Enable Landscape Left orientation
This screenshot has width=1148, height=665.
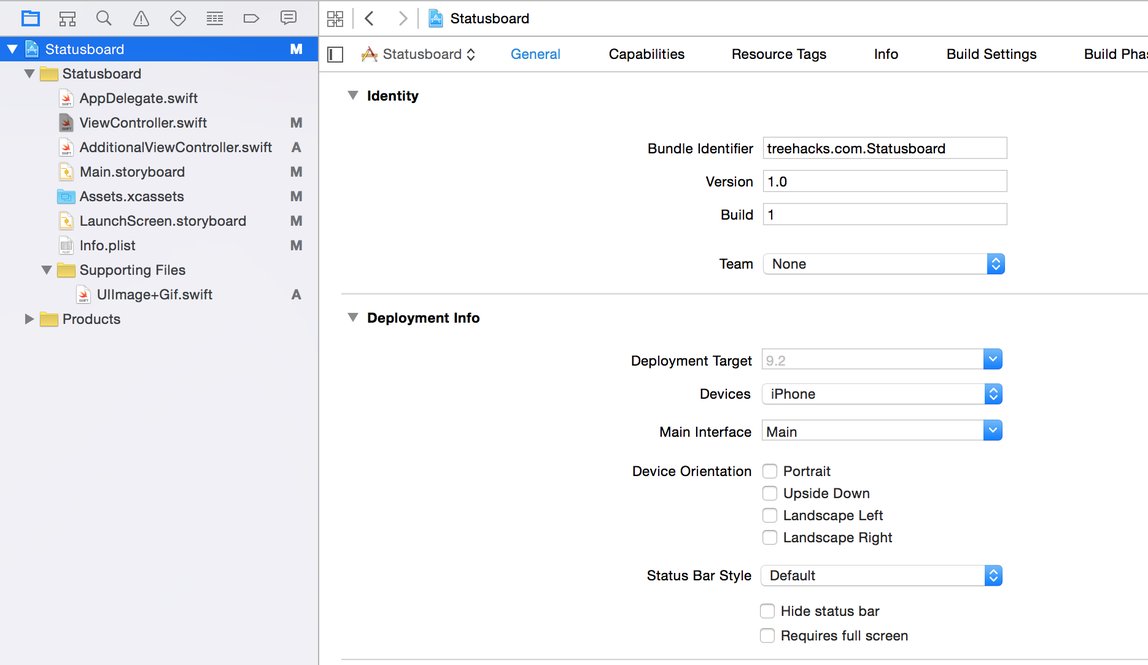point(769,516)
